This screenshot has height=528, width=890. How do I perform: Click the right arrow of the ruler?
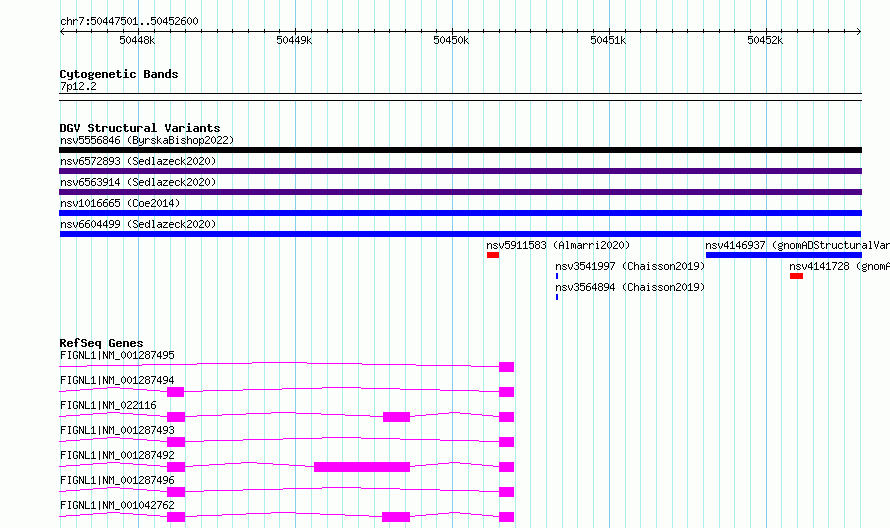[x=859, y=32]
